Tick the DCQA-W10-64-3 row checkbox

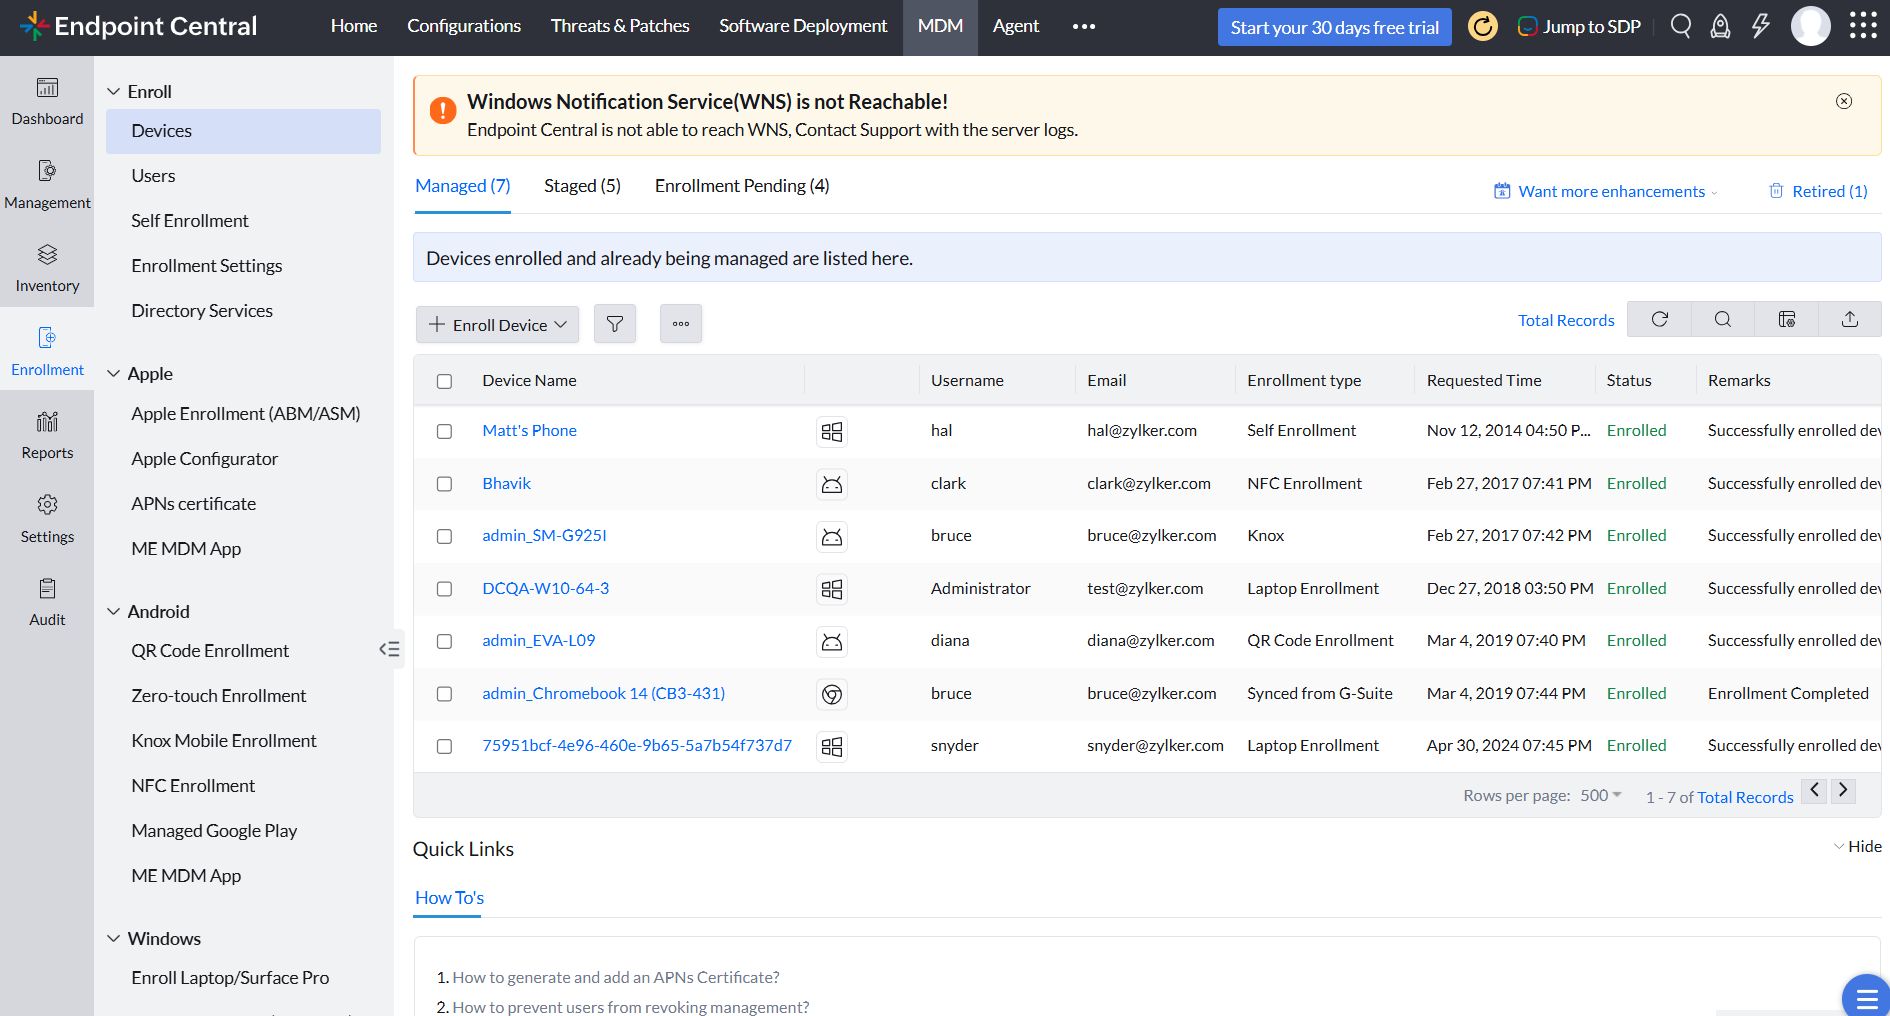(444, 589)
